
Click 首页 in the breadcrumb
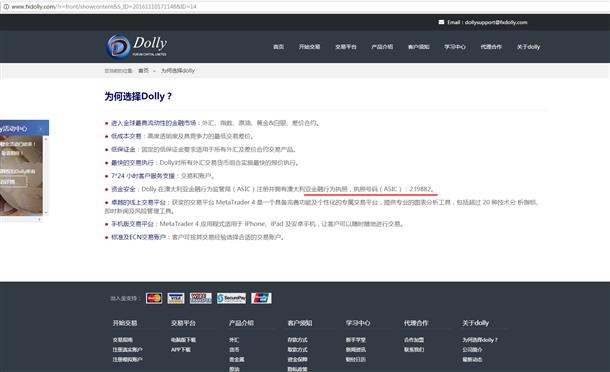pos(144,70)
